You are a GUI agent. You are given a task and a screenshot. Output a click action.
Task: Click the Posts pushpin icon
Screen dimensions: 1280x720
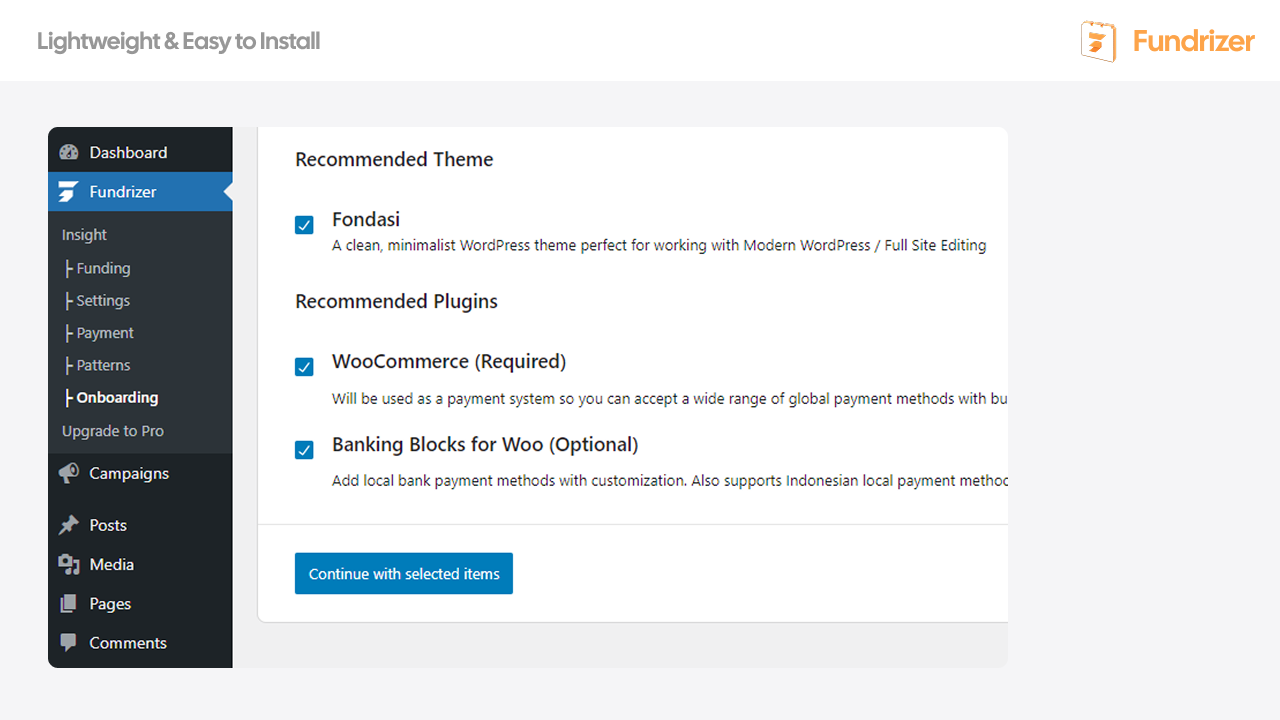(x=69, y=525)
